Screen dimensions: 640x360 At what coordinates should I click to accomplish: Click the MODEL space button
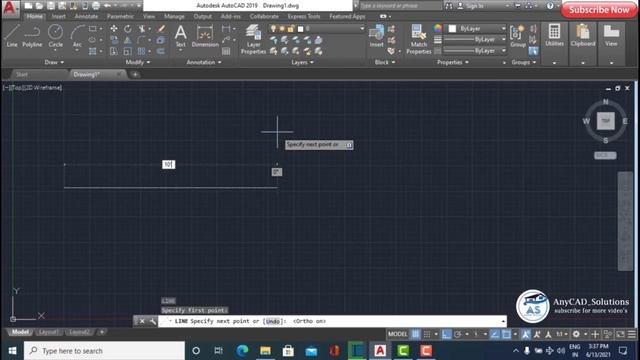[x=397, y=334]
